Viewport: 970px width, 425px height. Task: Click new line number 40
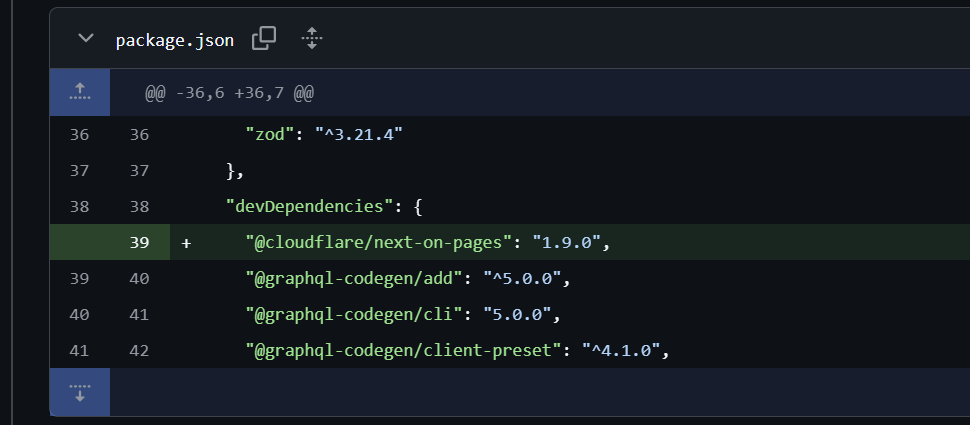(x=139, y=278)
